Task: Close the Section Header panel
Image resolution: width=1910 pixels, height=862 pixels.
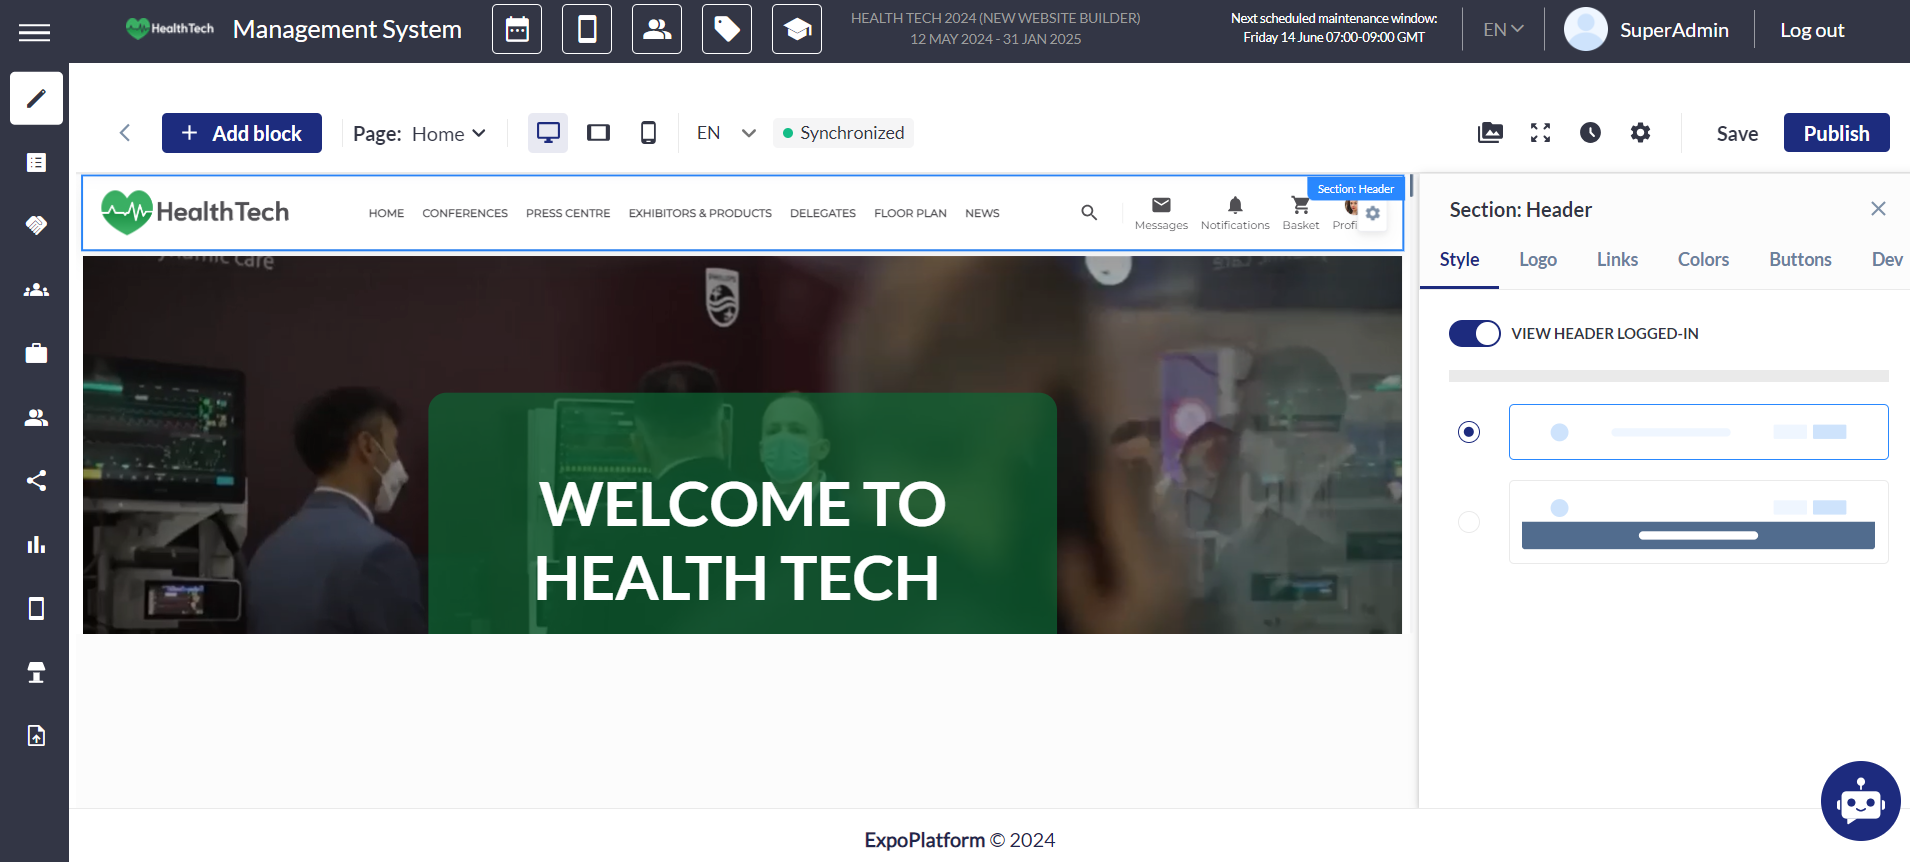Action: click(1878, 209)
